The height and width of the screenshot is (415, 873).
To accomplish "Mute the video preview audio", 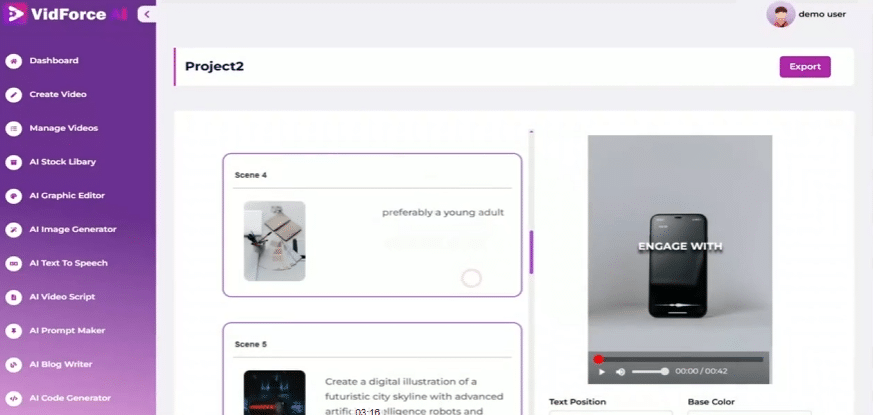I will click(x=620, y=371).
